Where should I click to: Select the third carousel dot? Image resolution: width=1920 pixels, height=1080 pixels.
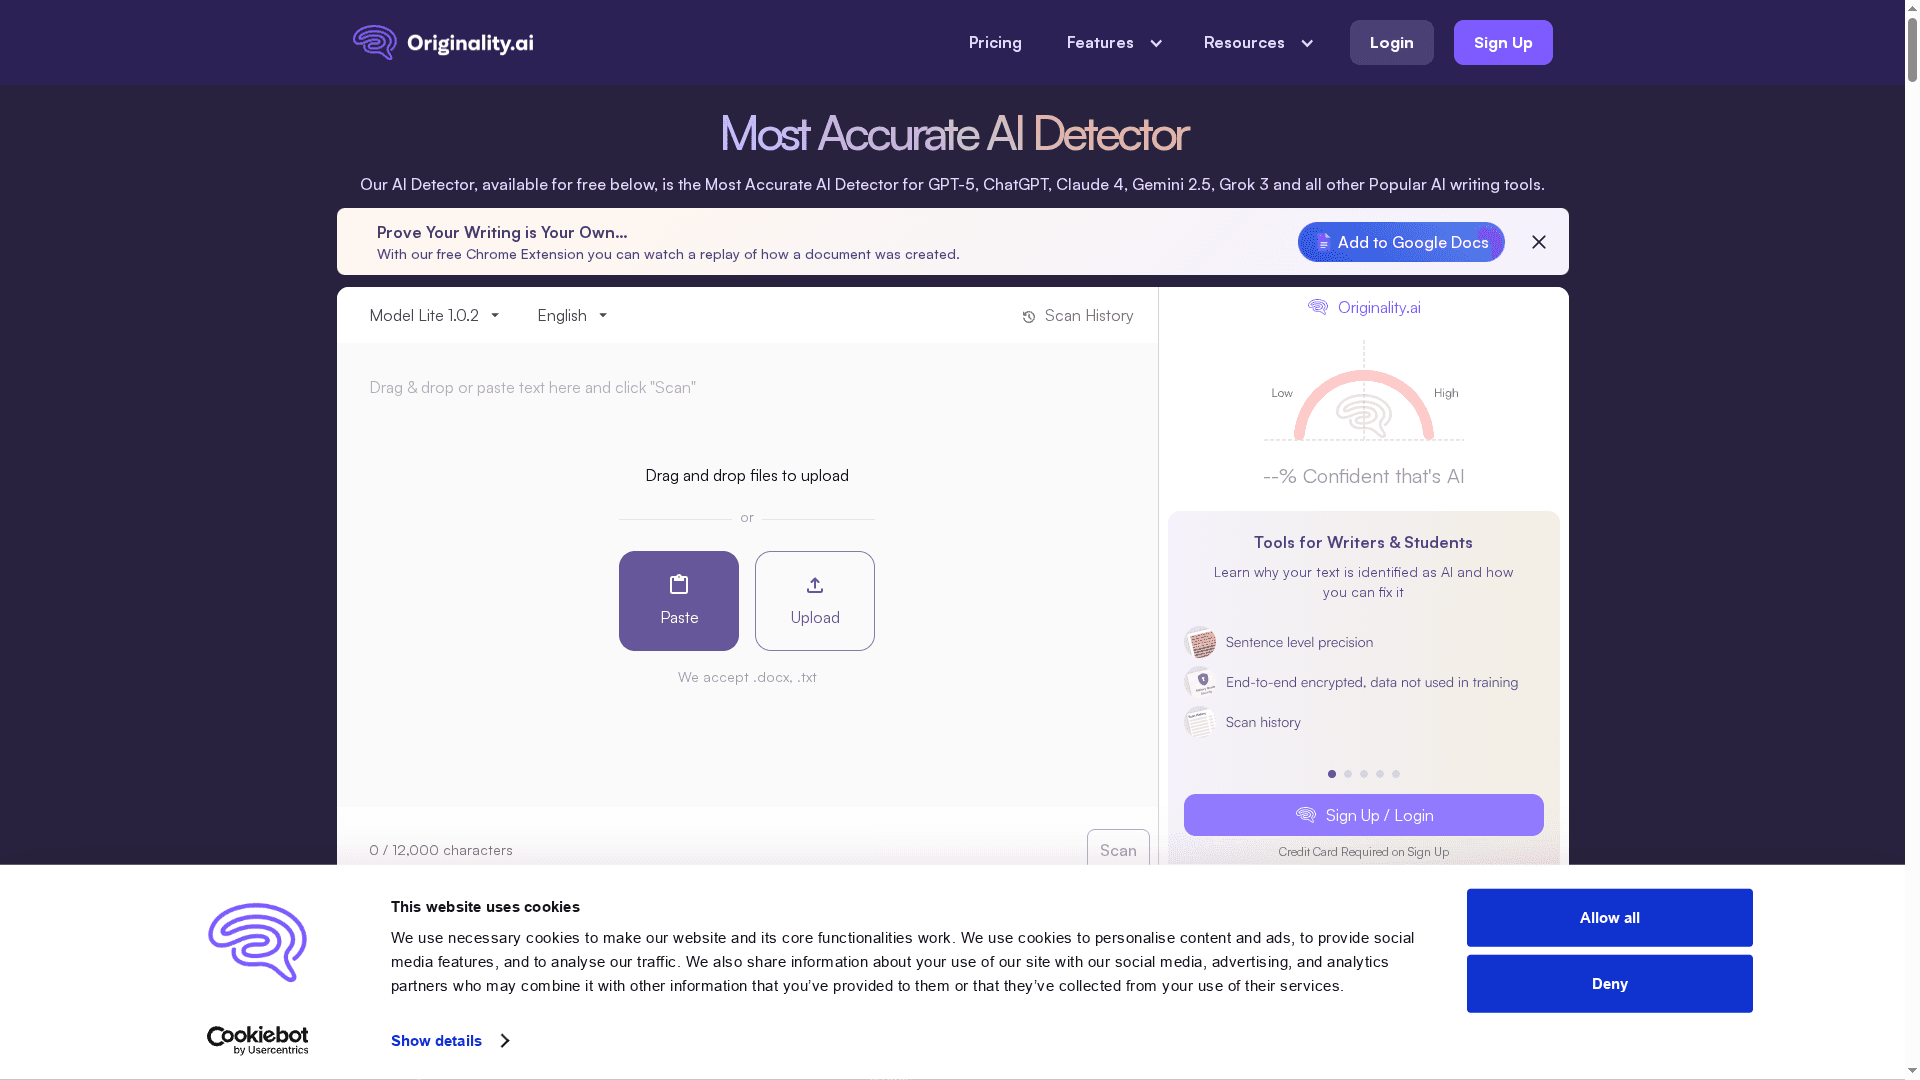1364,774
